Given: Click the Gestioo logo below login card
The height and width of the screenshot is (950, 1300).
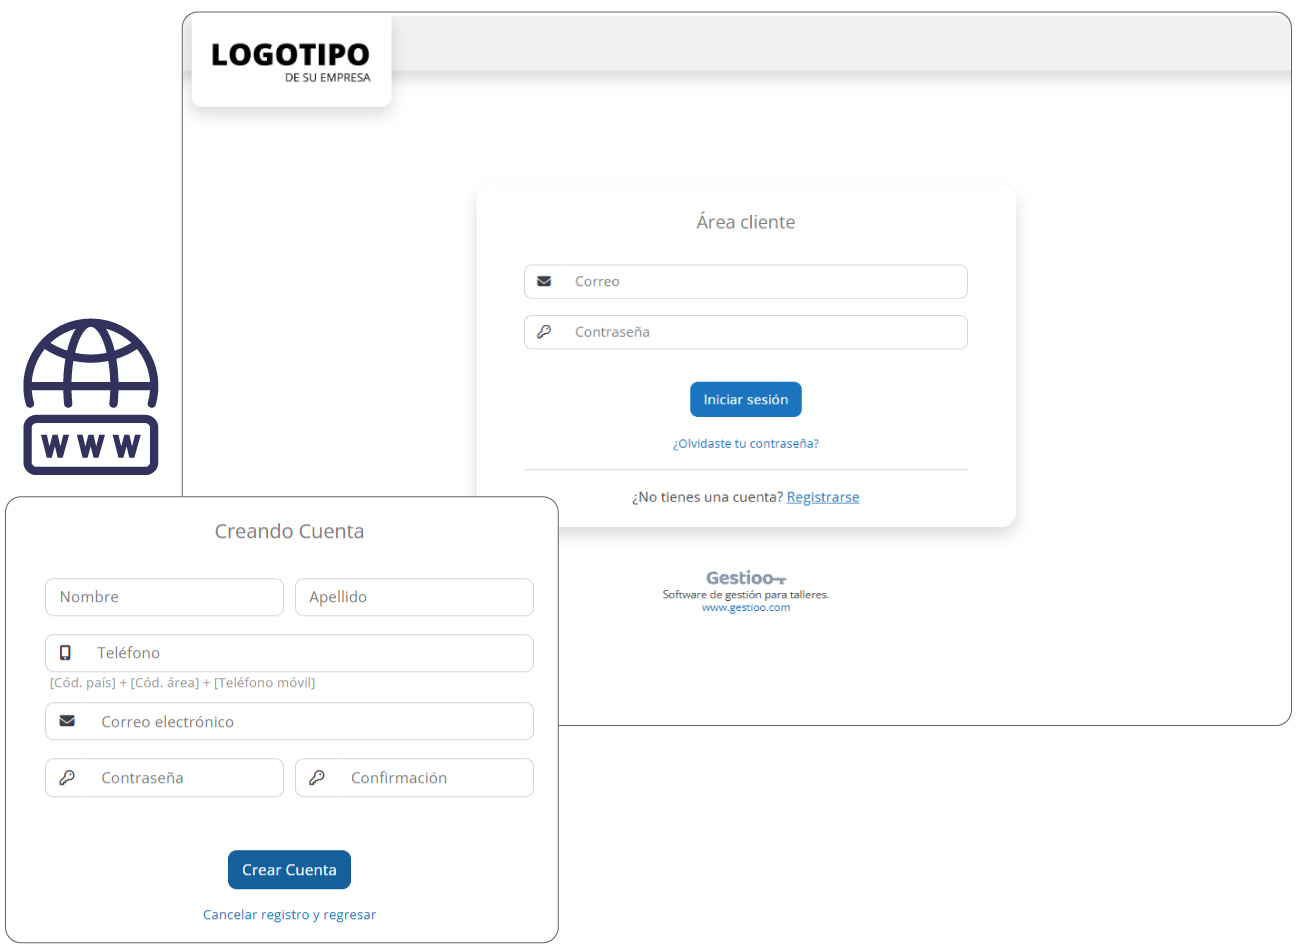Looking at the screenshot, I should click(746, 578).
